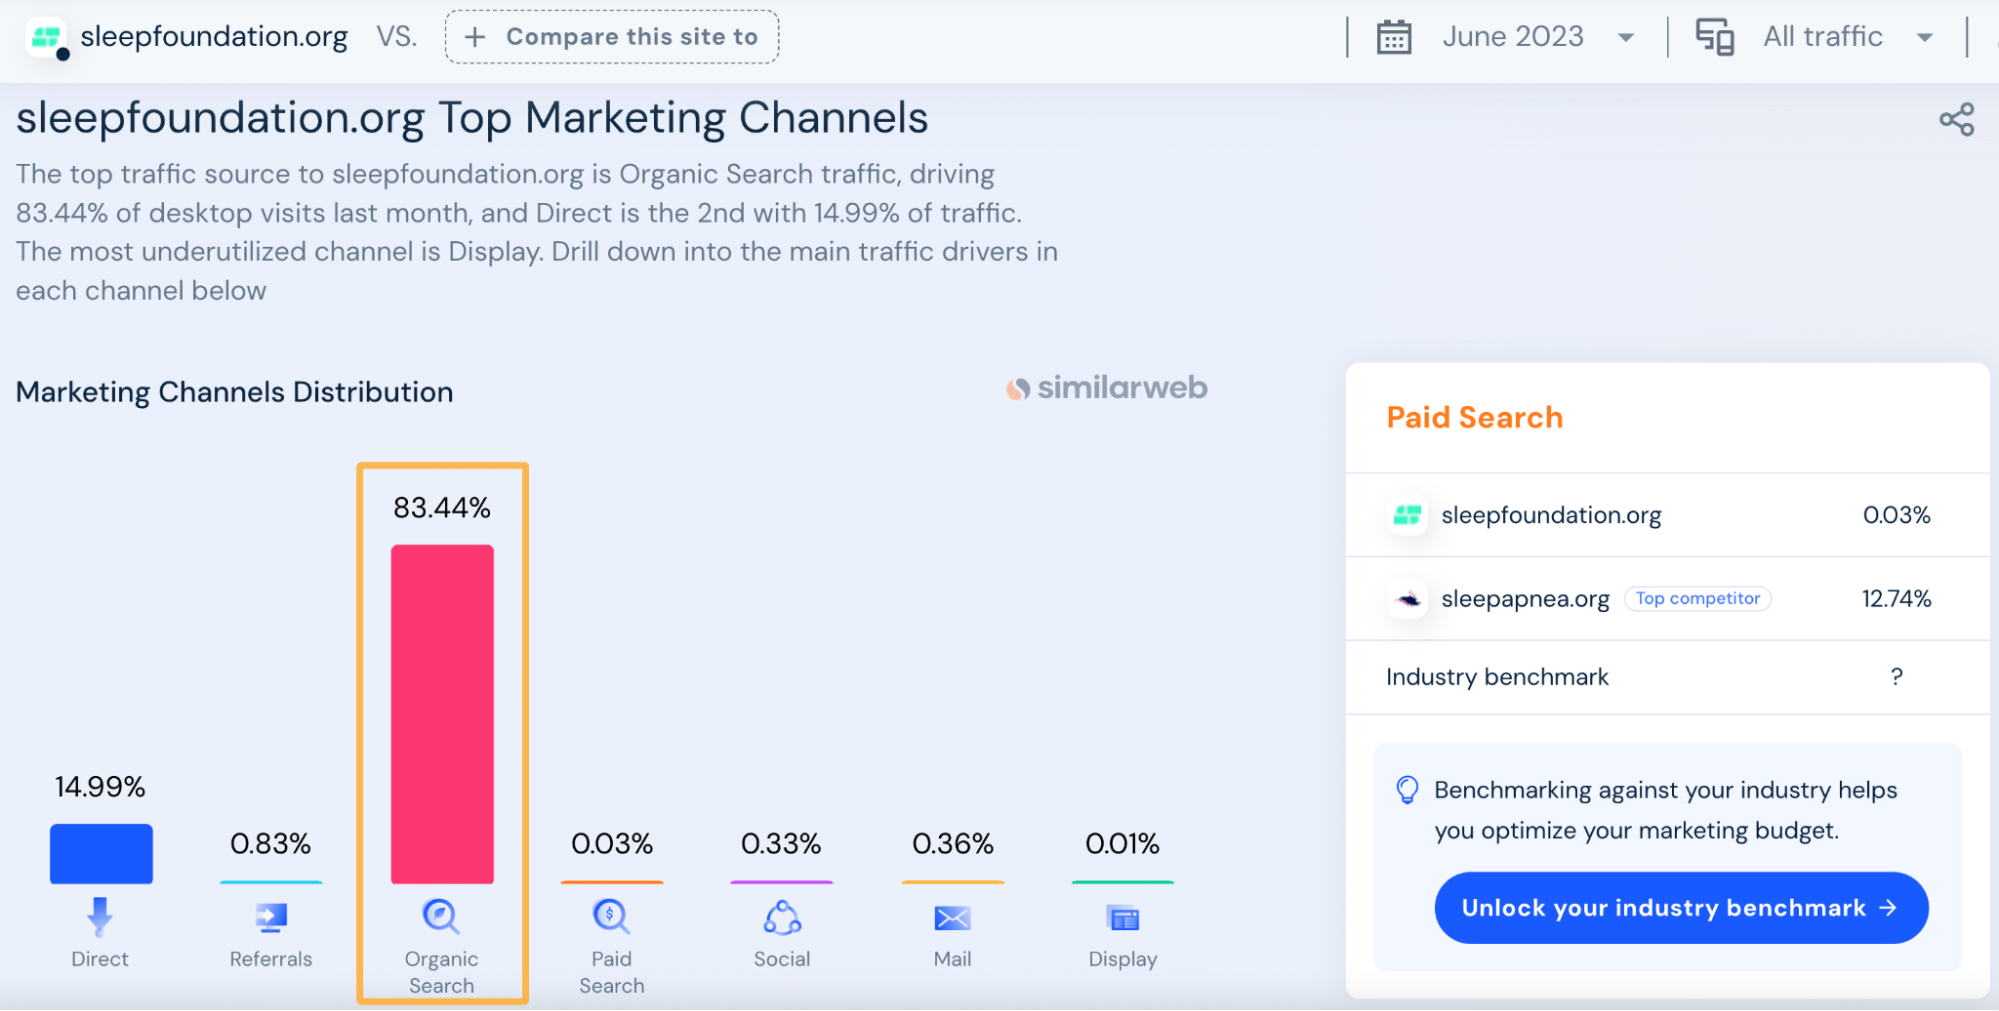
Task: Click the Compare this site to button
Action: tap(612, 36)
